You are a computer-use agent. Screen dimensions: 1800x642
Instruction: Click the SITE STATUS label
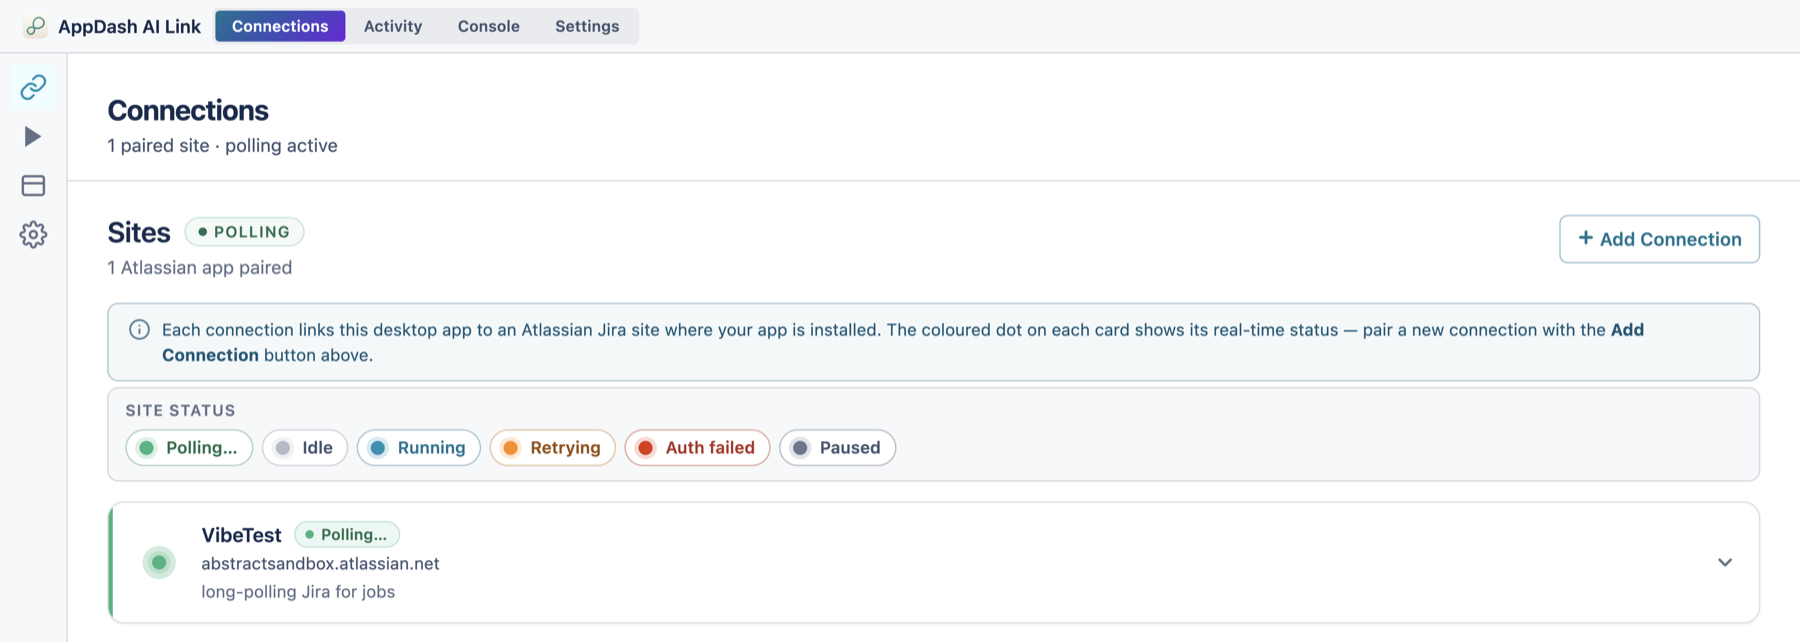coord(180,410)
